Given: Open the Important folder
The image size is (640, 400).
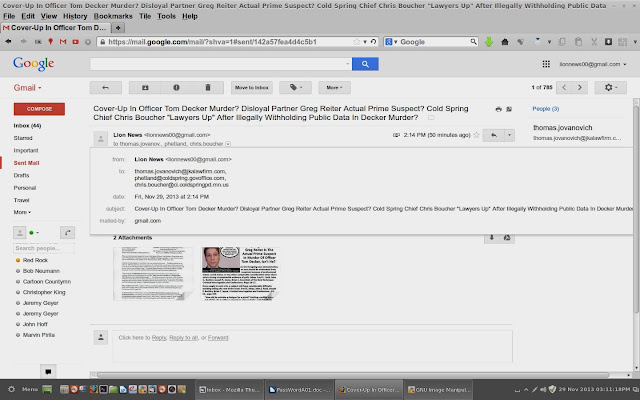Looking at the screenshot, I should click(x=26, y=150).
